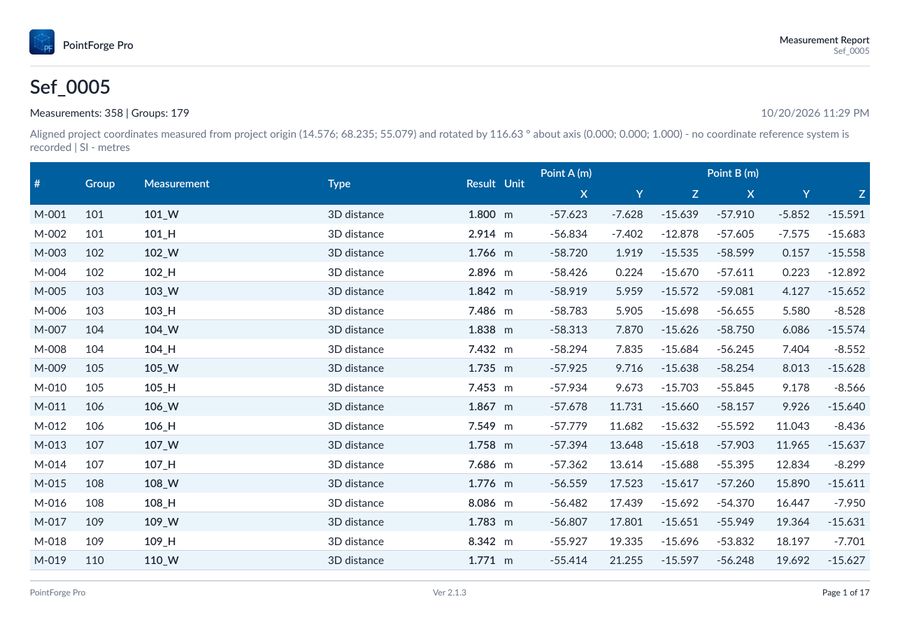Select row ID M-007
Screen dimensions: 900x636
click(x=50, y=330)
